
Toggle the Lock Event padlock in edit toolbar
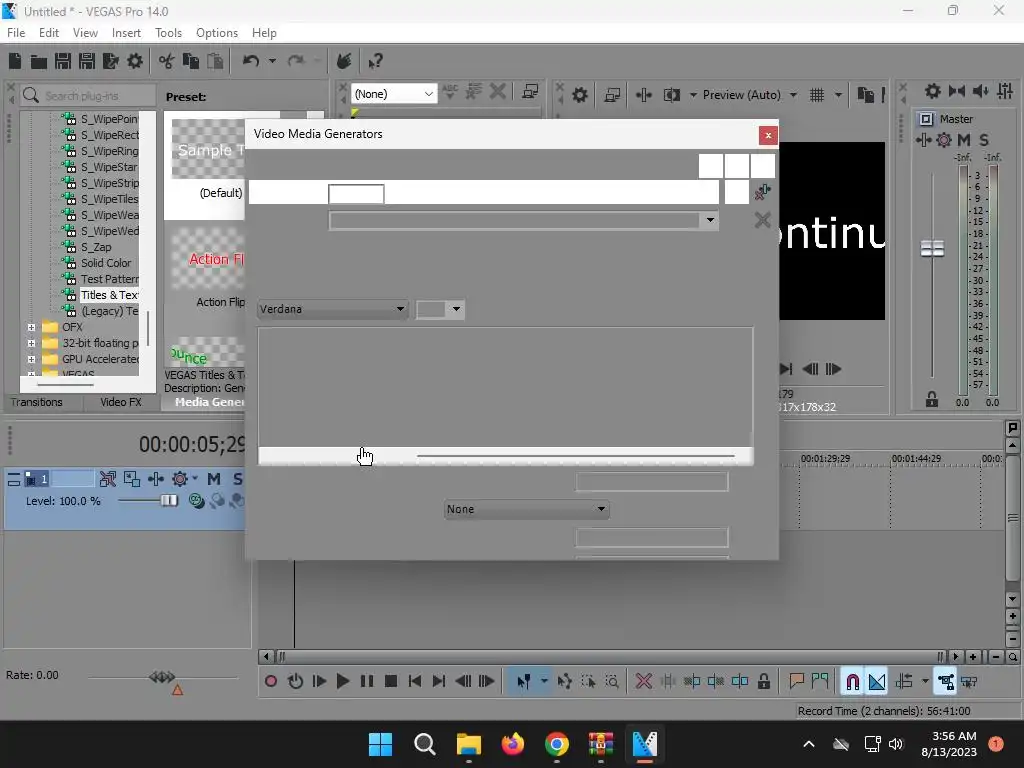pyautogui.click(x=763, y=682)
